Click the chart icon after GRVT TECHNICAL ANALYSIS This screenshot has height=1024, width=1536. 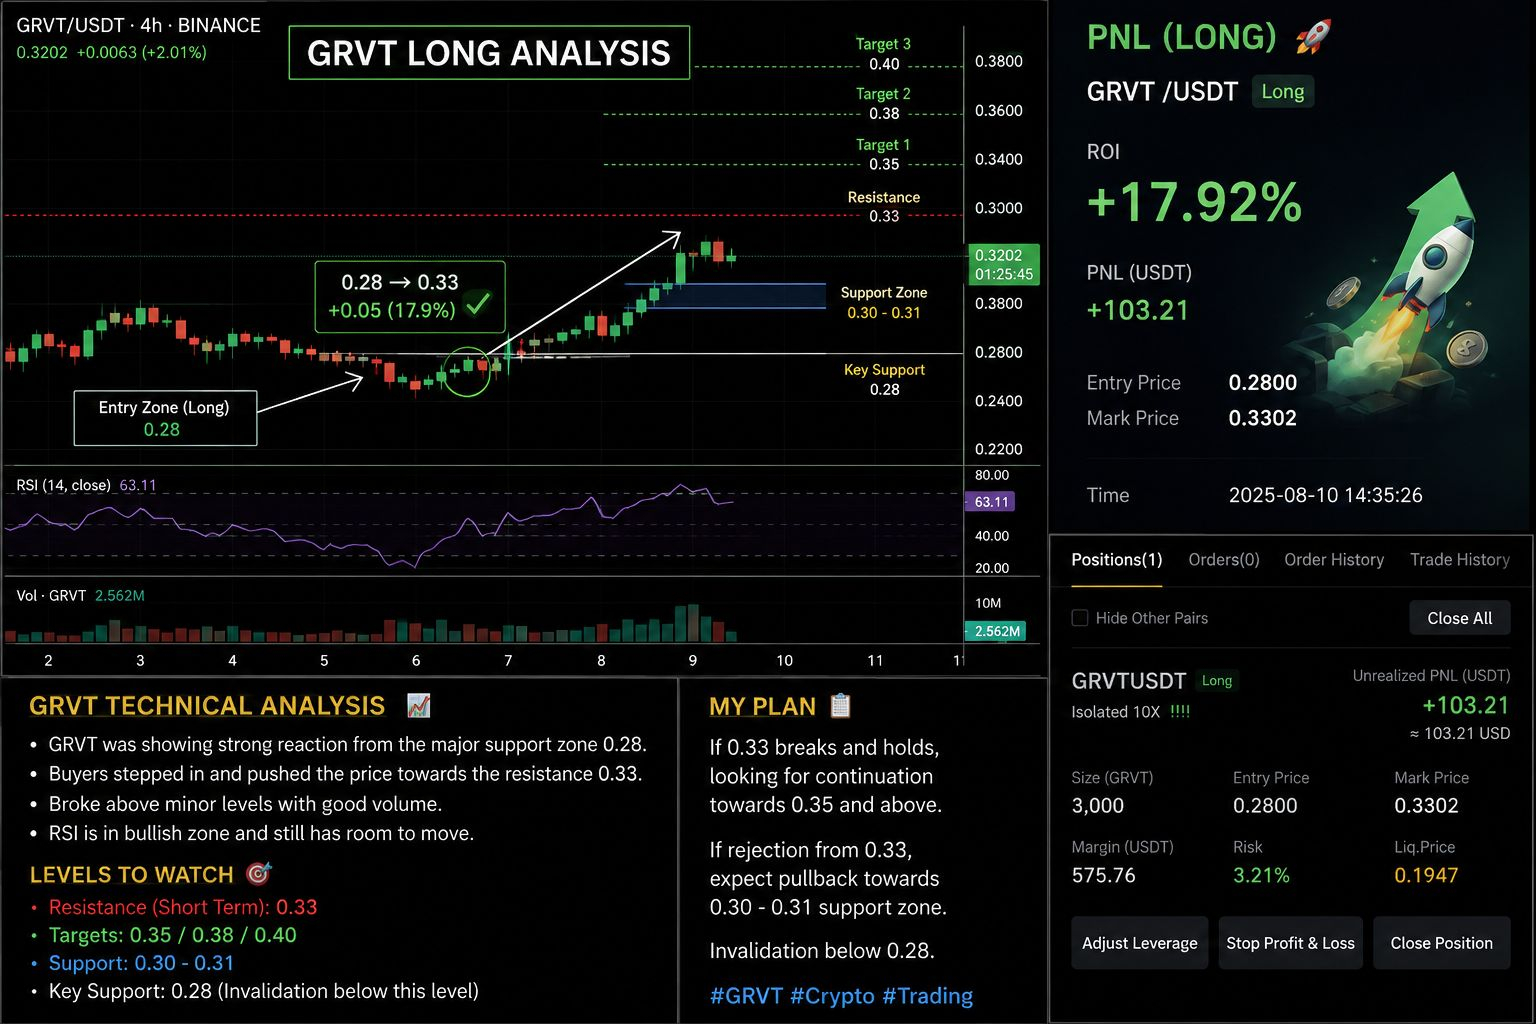[419, 706]
